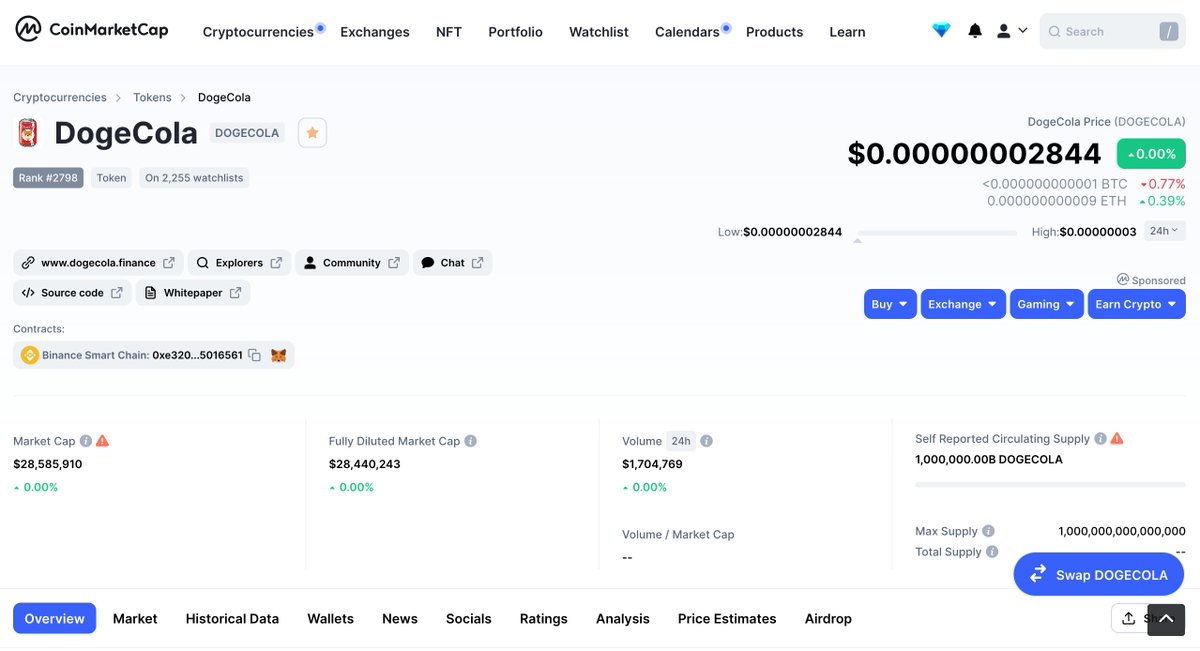Switch to the Historical Data tab
Viewport: 1200px width, 651px height.
pyautogui.click(x=232, y=619)
